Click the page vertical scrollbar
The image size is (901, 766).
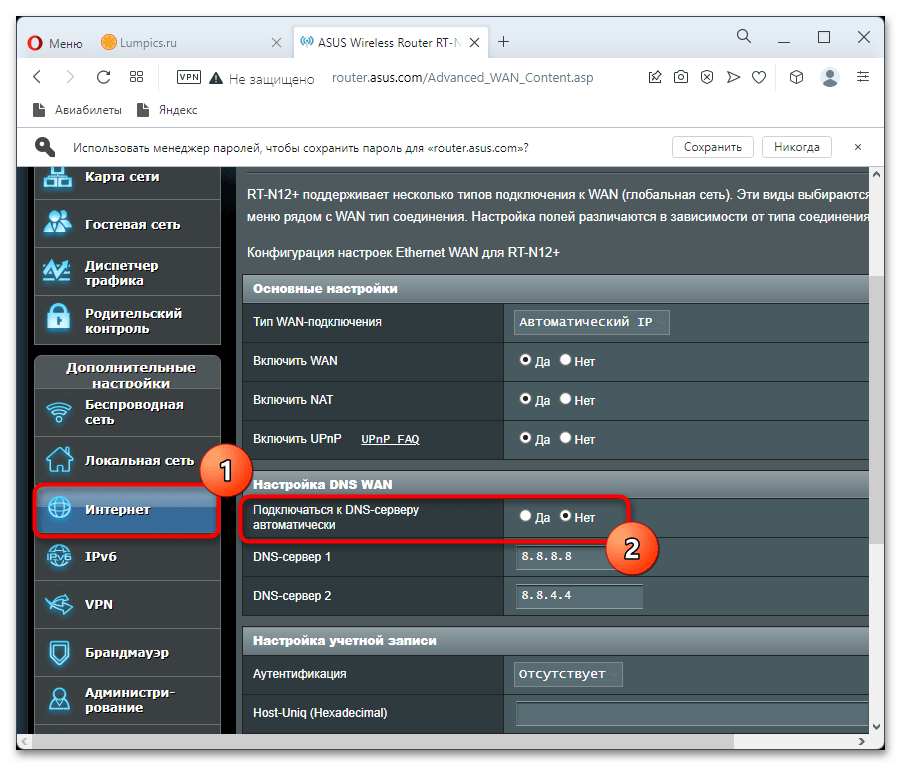tap(874, 400)
